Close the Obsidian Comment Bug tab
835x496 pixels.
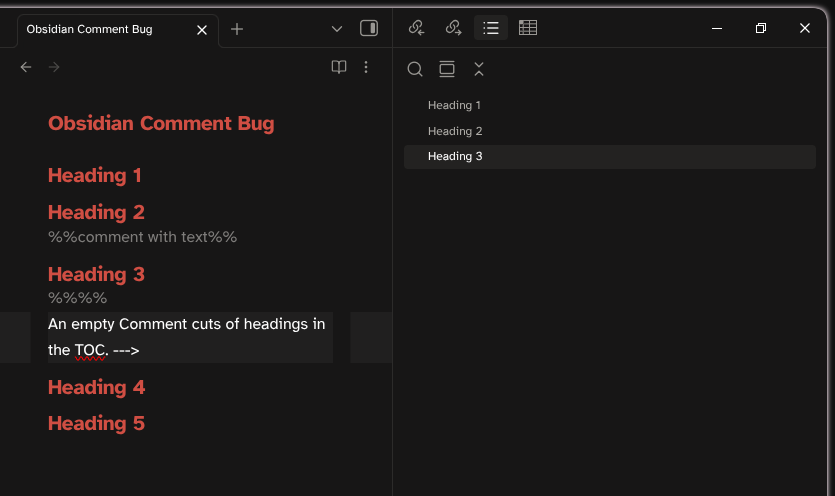pyautogui.click(x=202, y=30)
